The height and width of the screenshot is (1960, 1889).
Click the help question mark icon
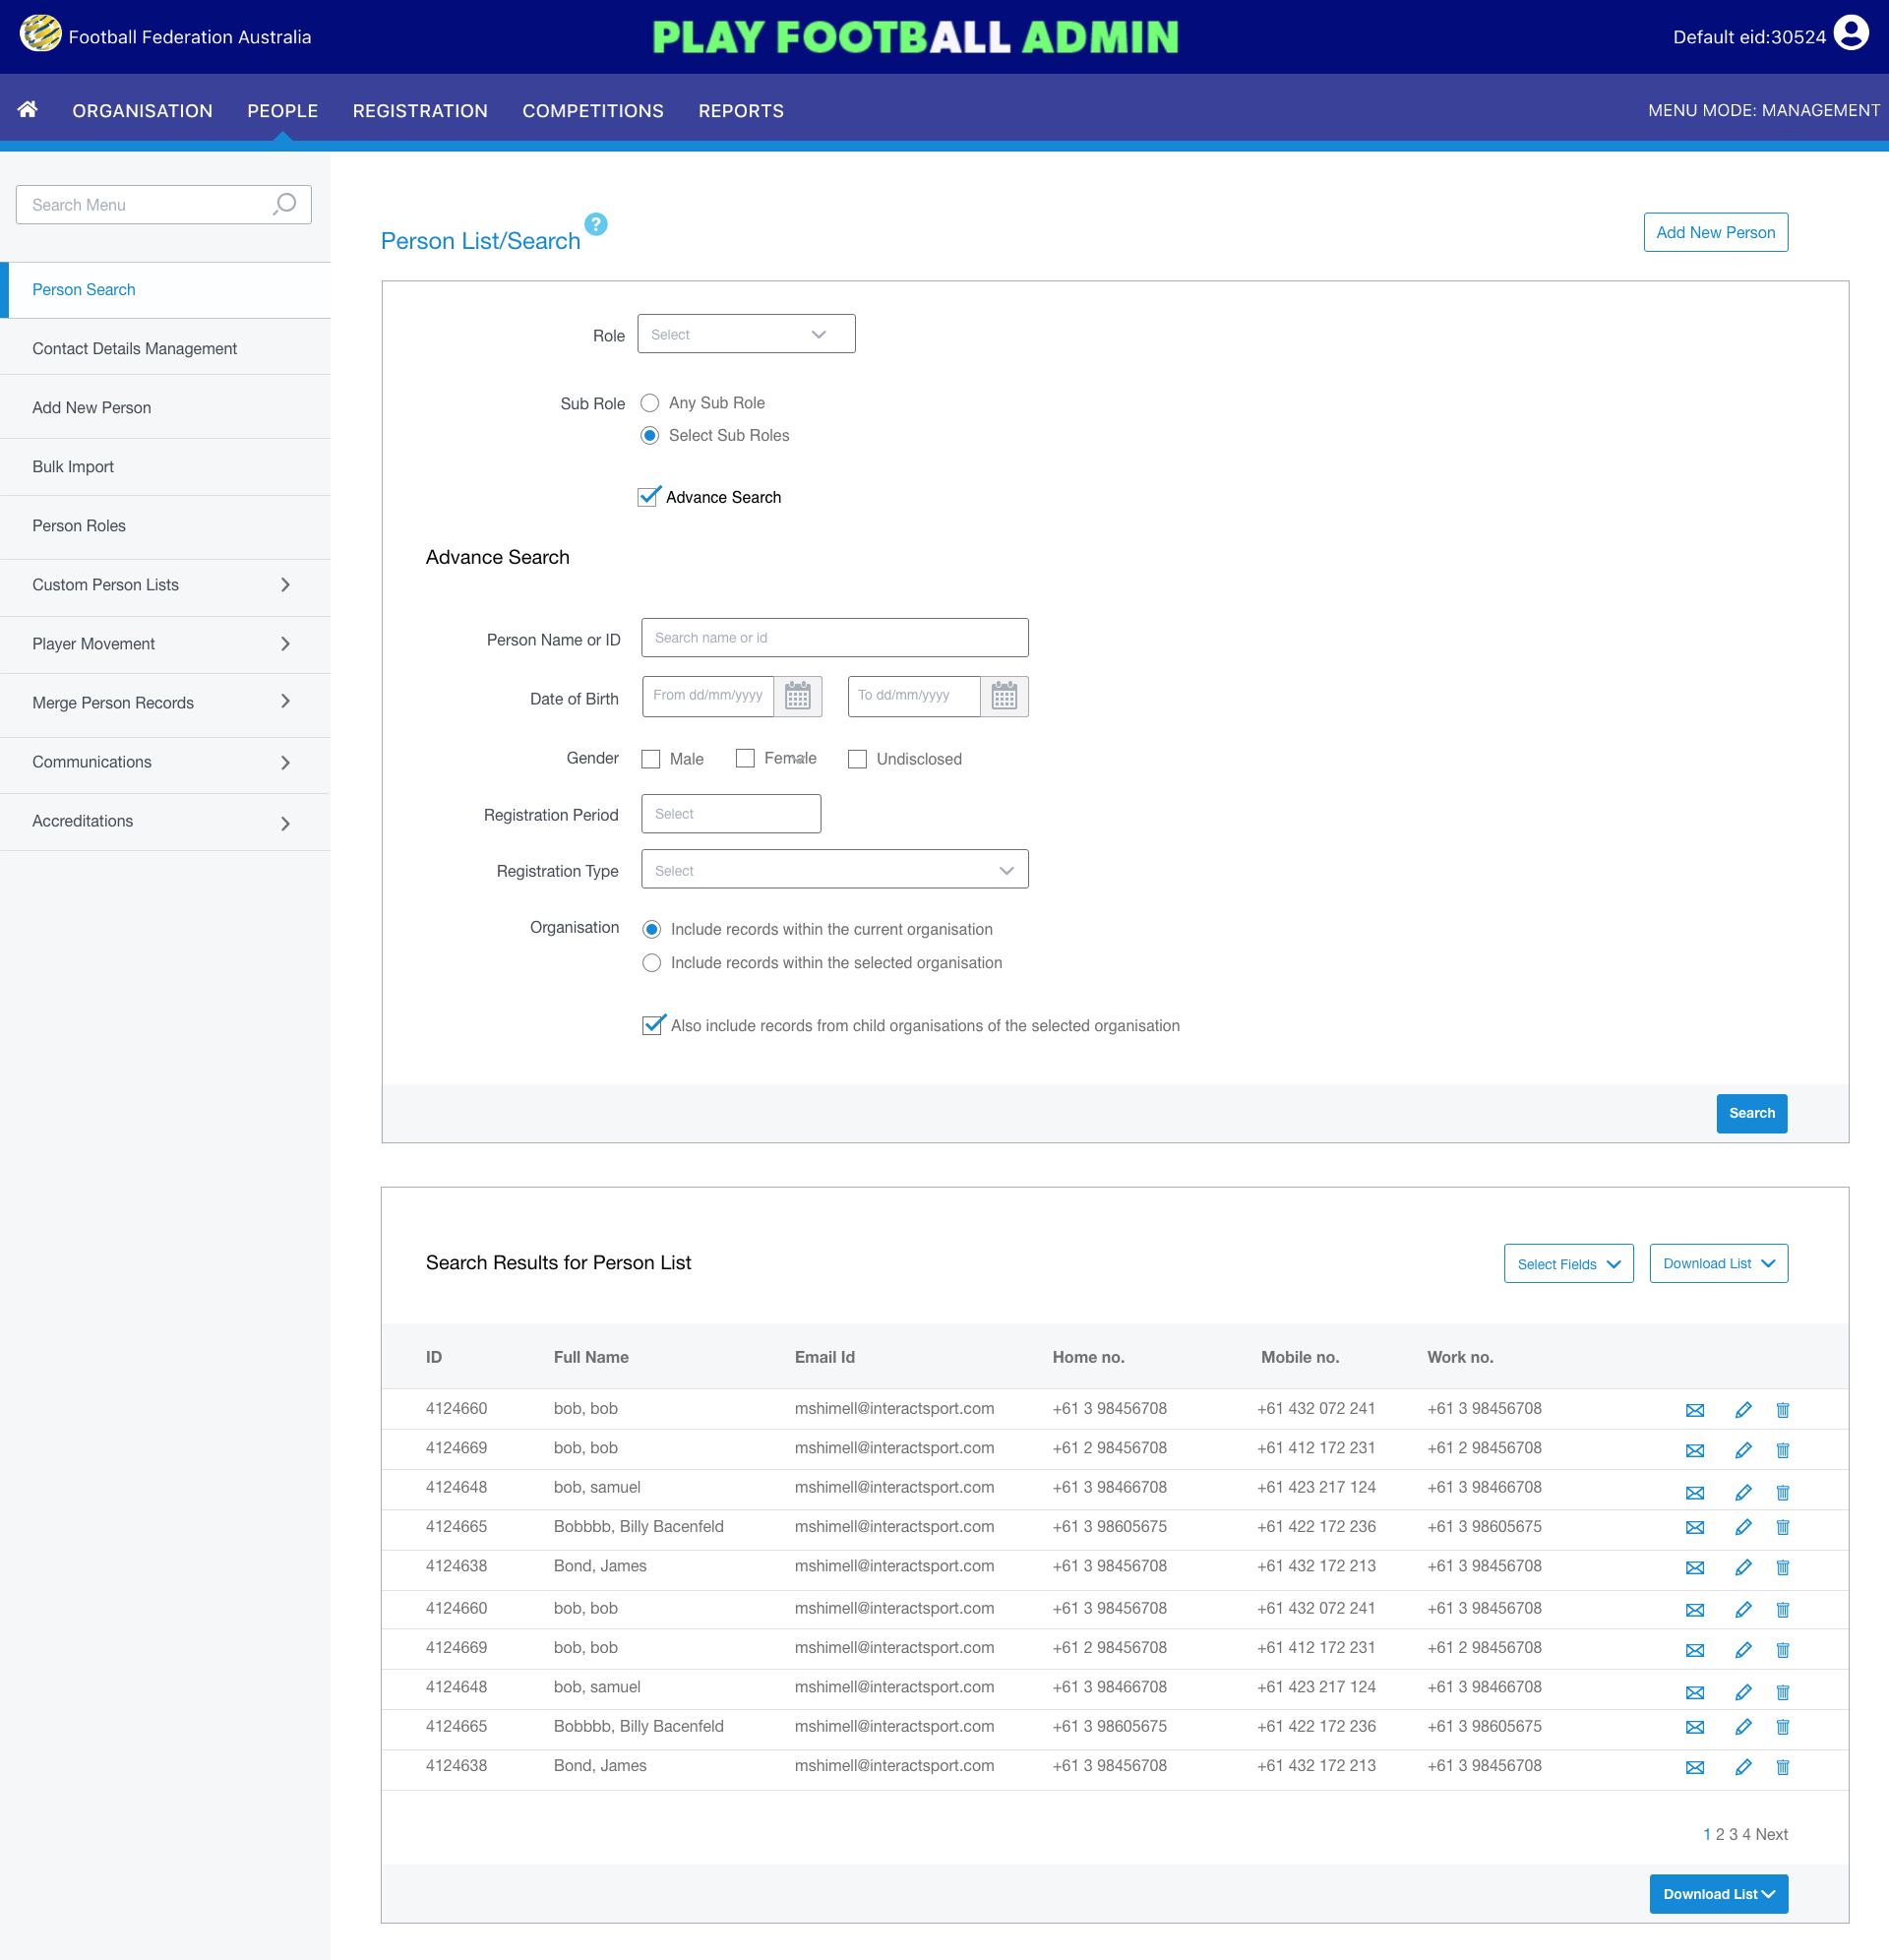[596, 224]
